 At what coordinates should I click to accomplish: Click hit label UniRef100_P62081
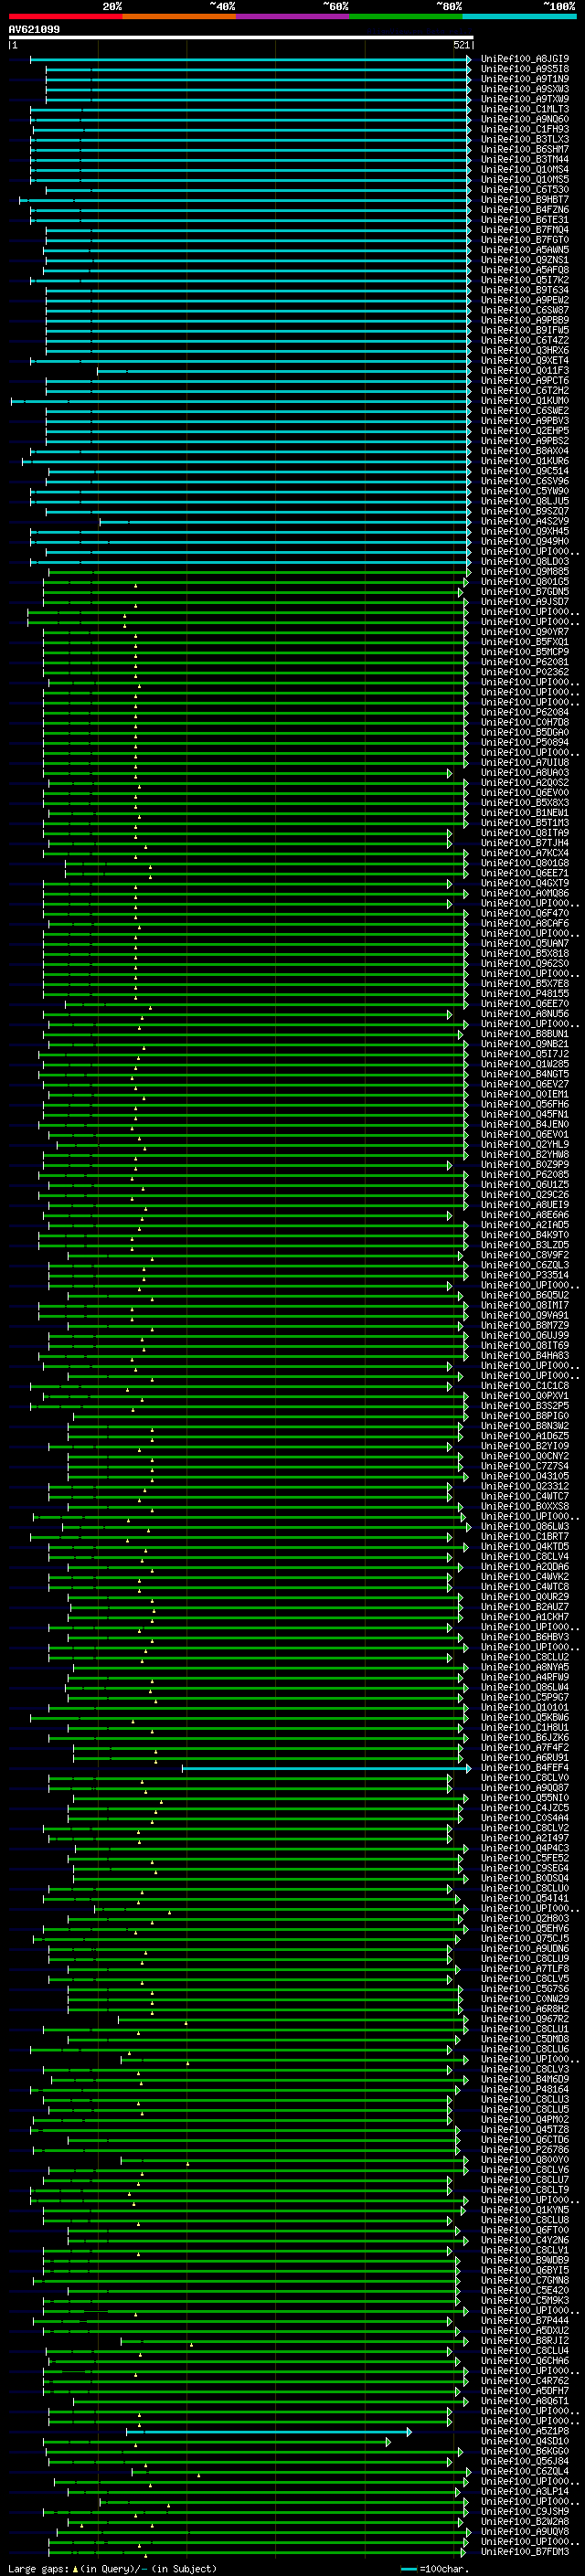[525, 661]
